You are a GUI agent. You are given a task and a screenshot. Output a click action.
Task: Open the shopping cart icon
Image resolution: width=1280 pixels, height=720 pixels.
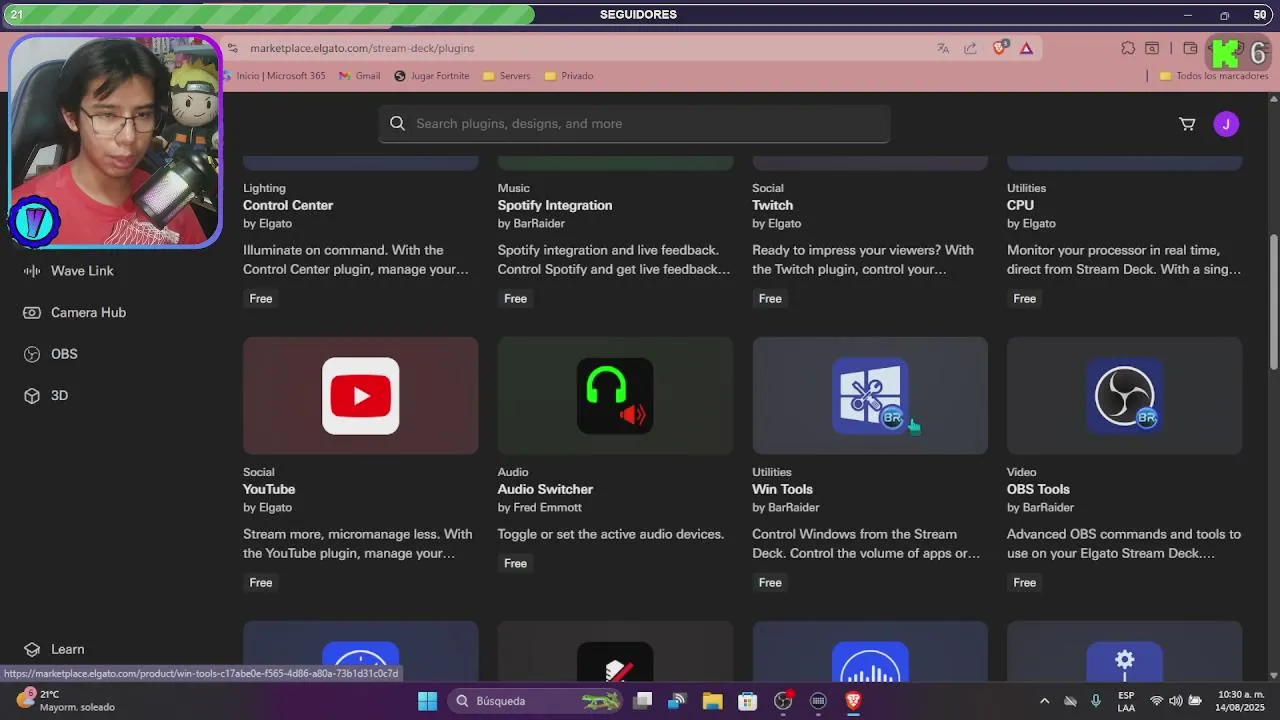pos(1187,124)
